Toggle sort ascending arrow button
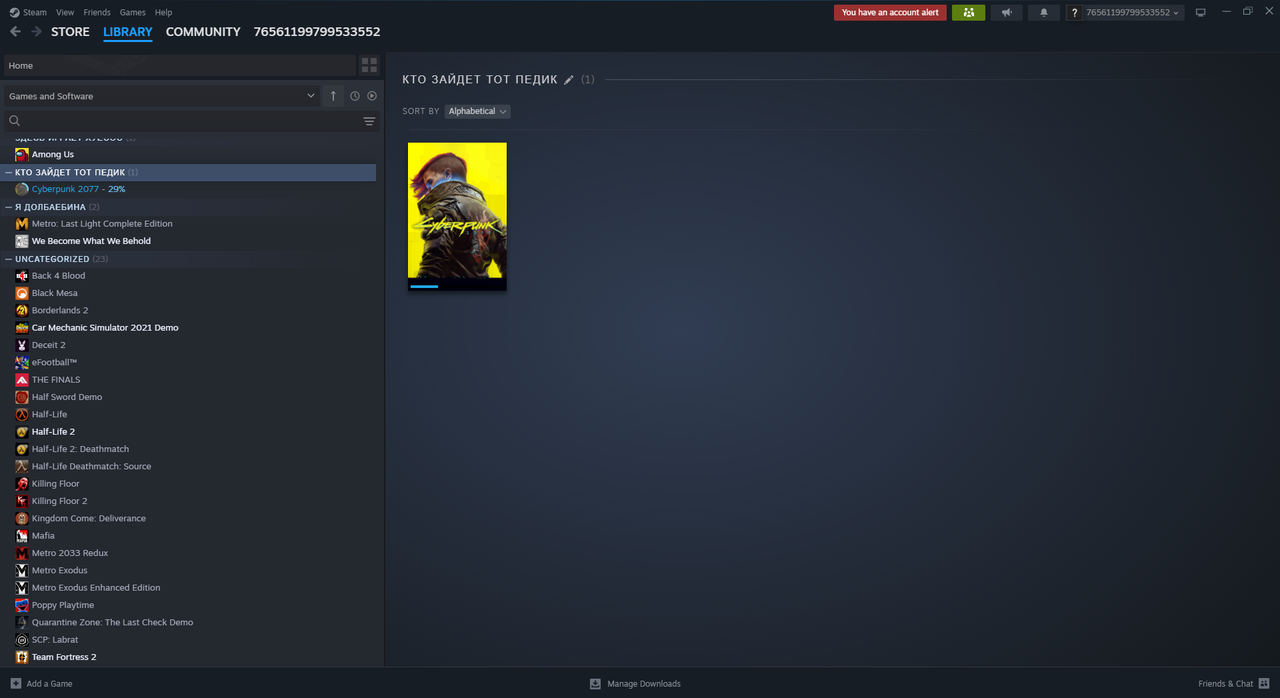Image resolution: width=1280 pixels, height=698 pixels. (333, 96)
